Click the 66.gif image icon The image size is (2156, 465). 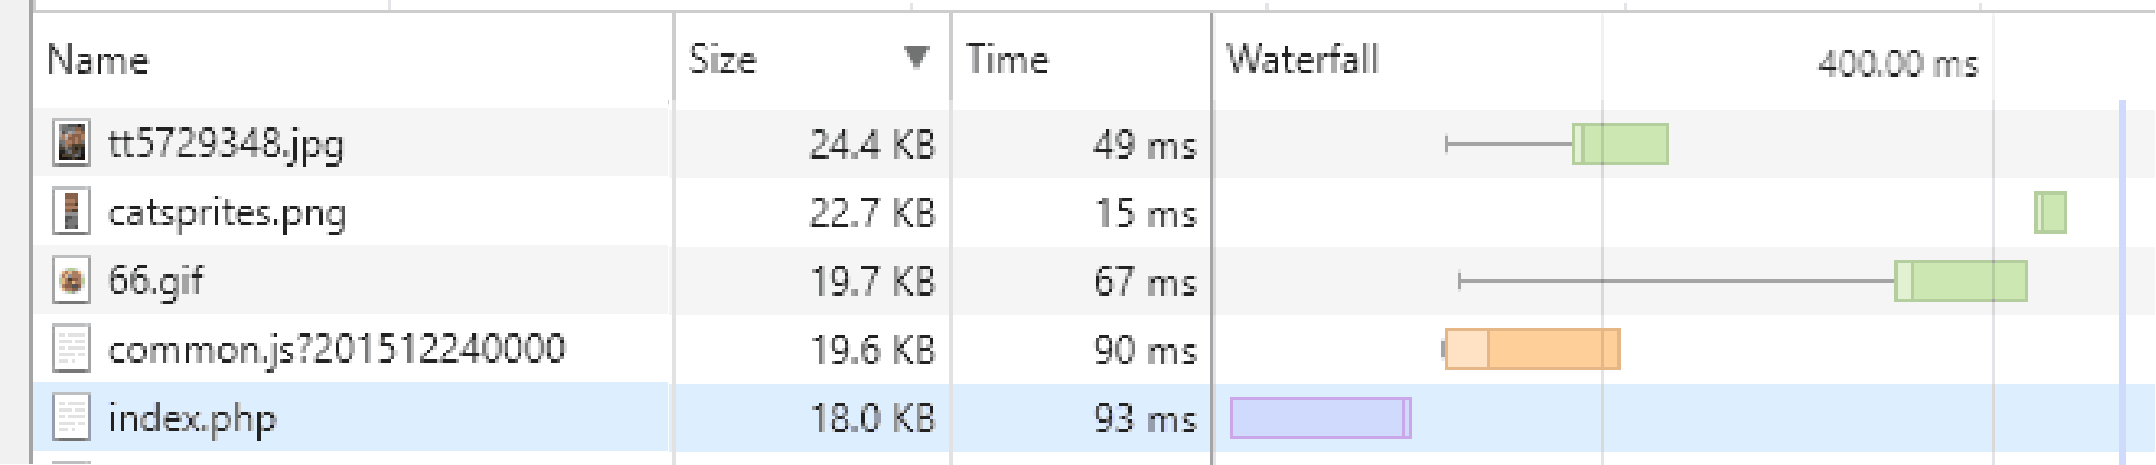[71, 280]
